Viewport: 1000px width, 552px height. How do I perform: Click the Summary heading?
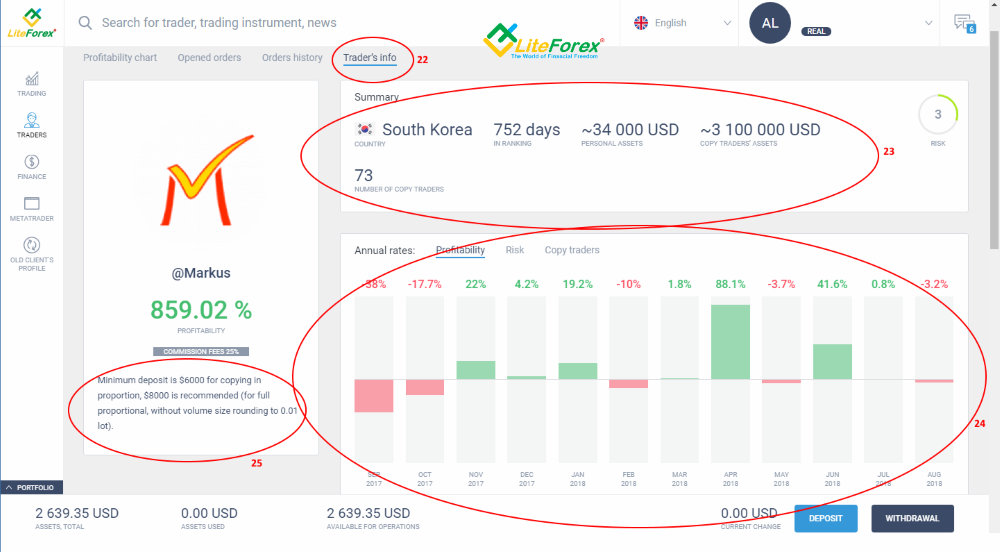click(376, 97)
